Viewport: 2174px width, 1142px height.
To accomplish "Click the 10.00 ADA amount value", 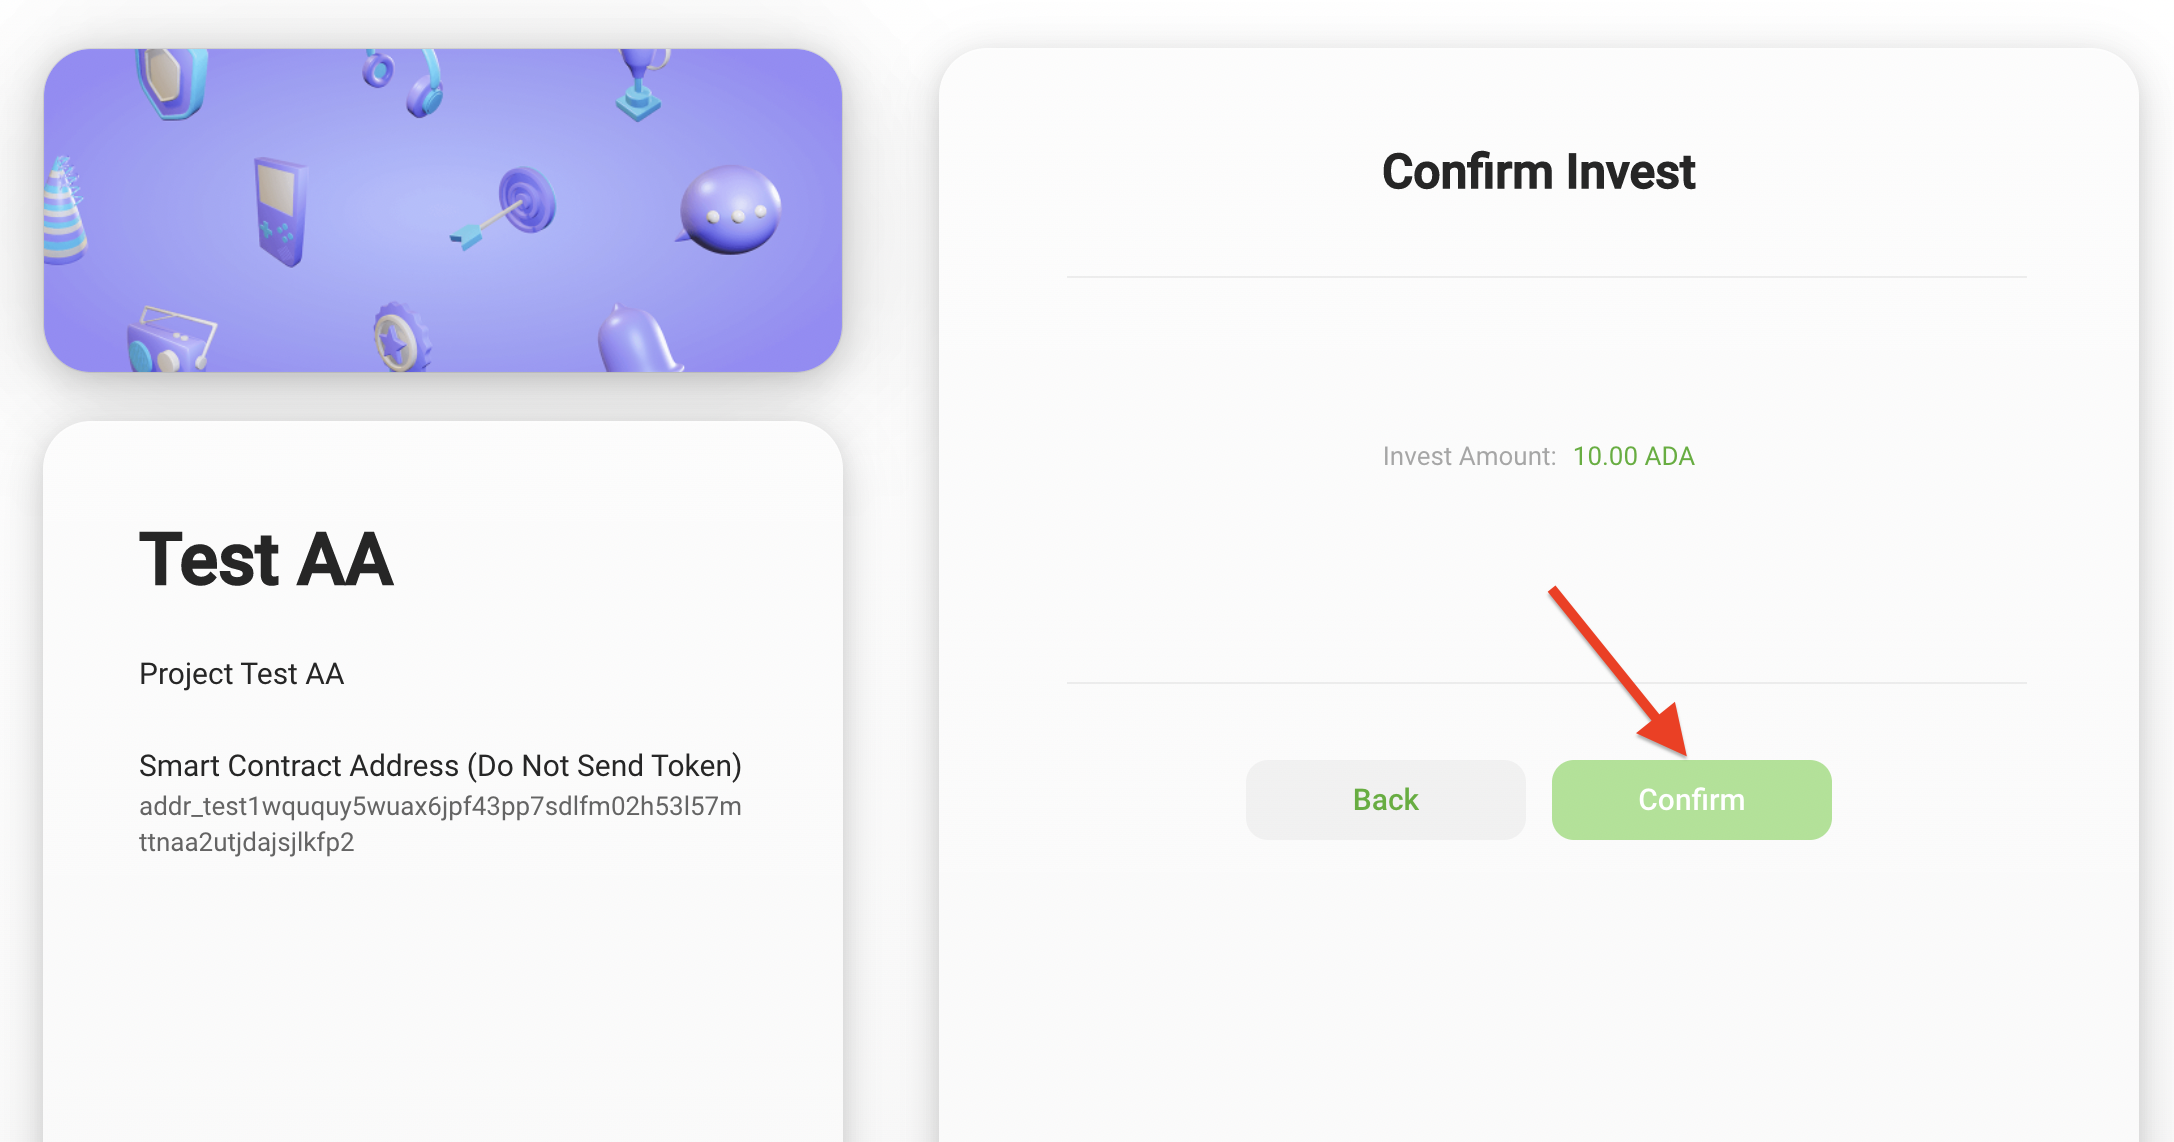I will coord(1633,456).
